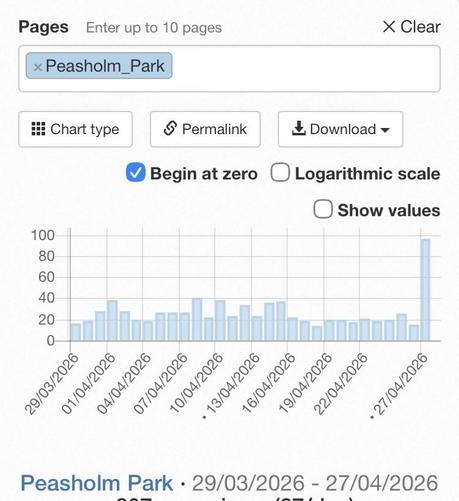Click the 100 y-axis value

(43, 235)
